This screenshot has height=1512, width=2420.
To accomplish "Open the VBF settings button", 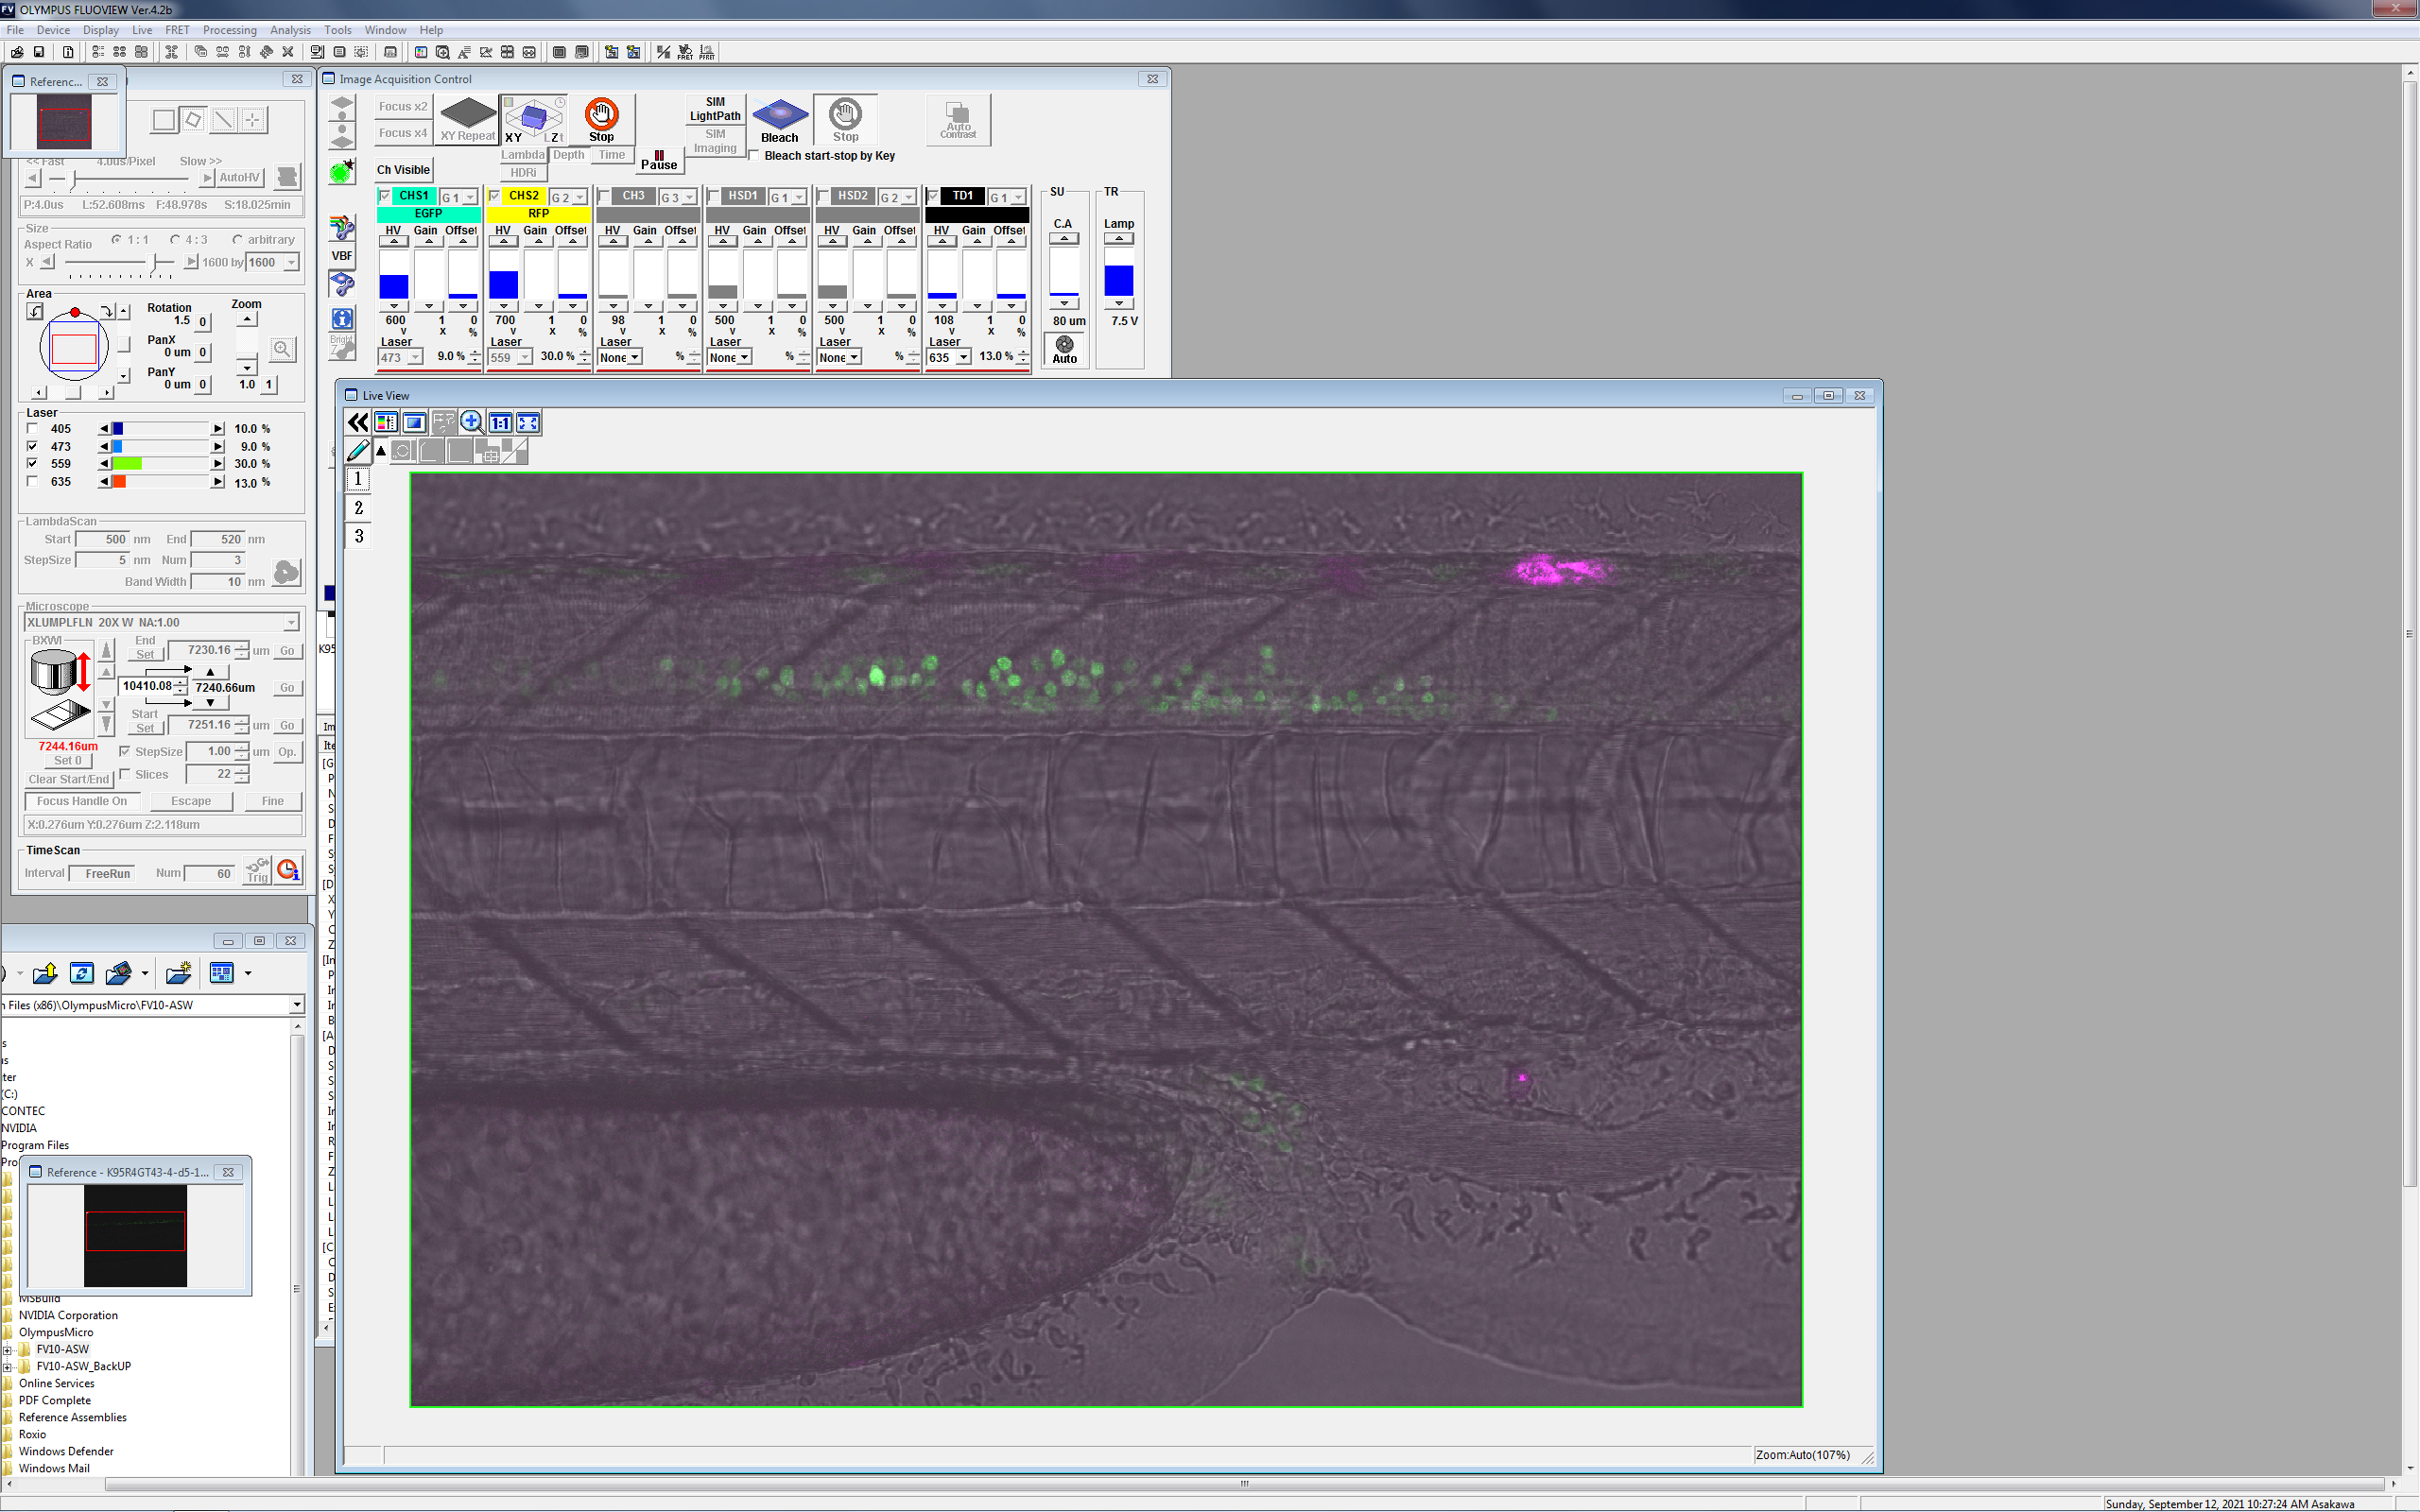I will point(342,256).
